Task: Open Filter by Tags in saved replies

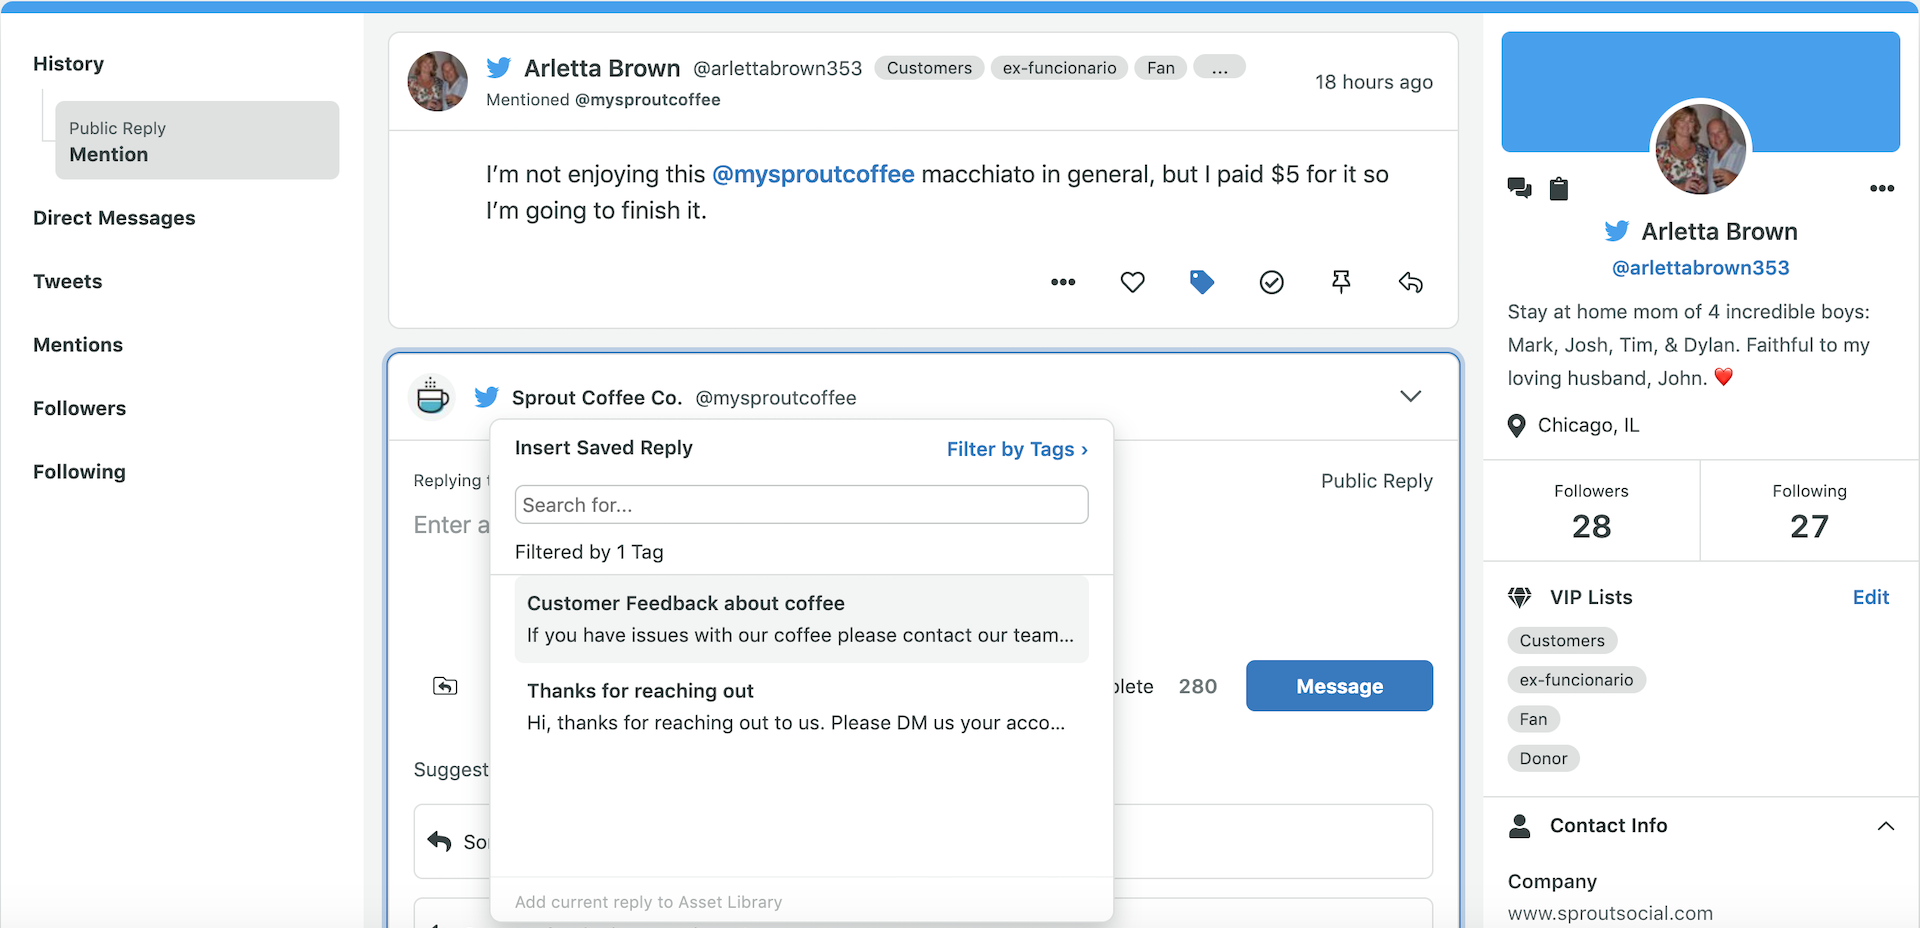Action: tap(1016, 449)
